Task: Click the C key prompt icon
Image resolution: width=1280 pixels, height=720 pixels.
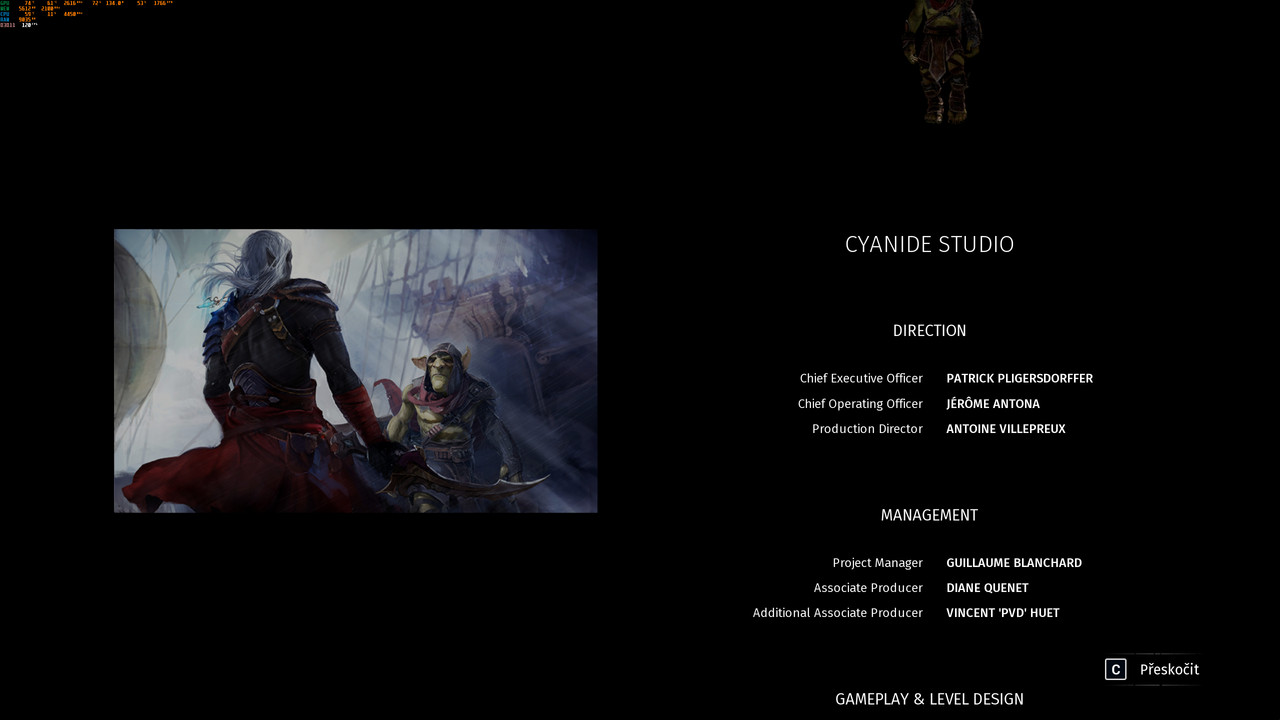Action: [x=1116, y=670]
